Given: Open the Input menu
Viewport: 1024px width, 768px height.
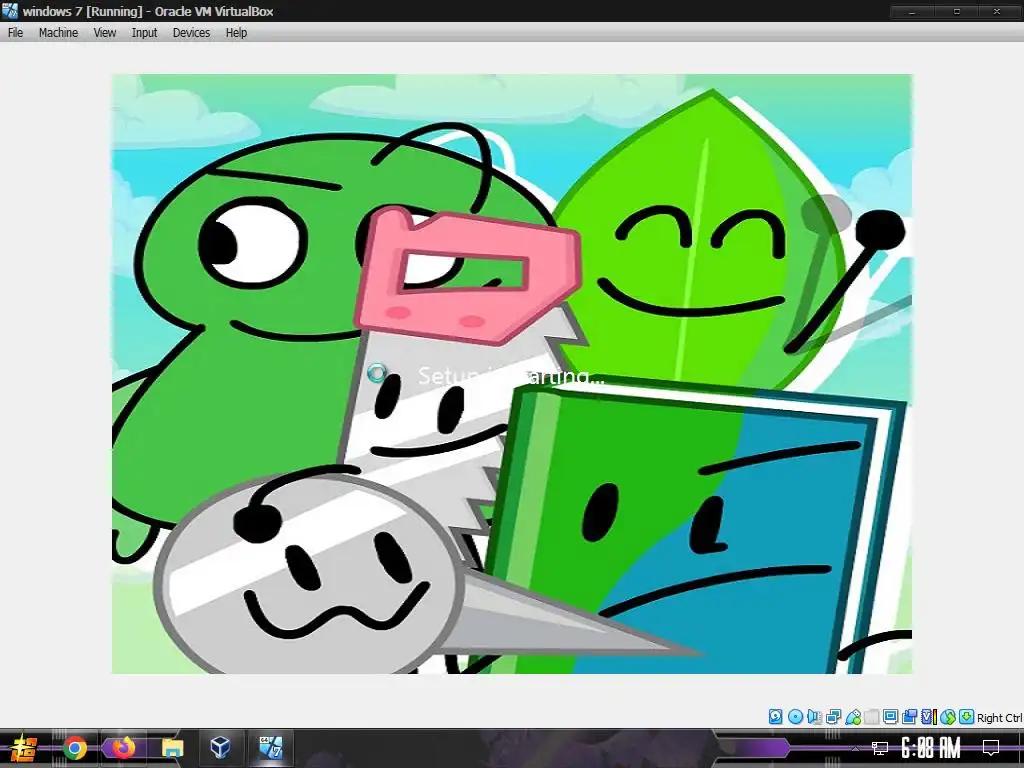Looking at the screenshot, I should (x=144, y=33).
